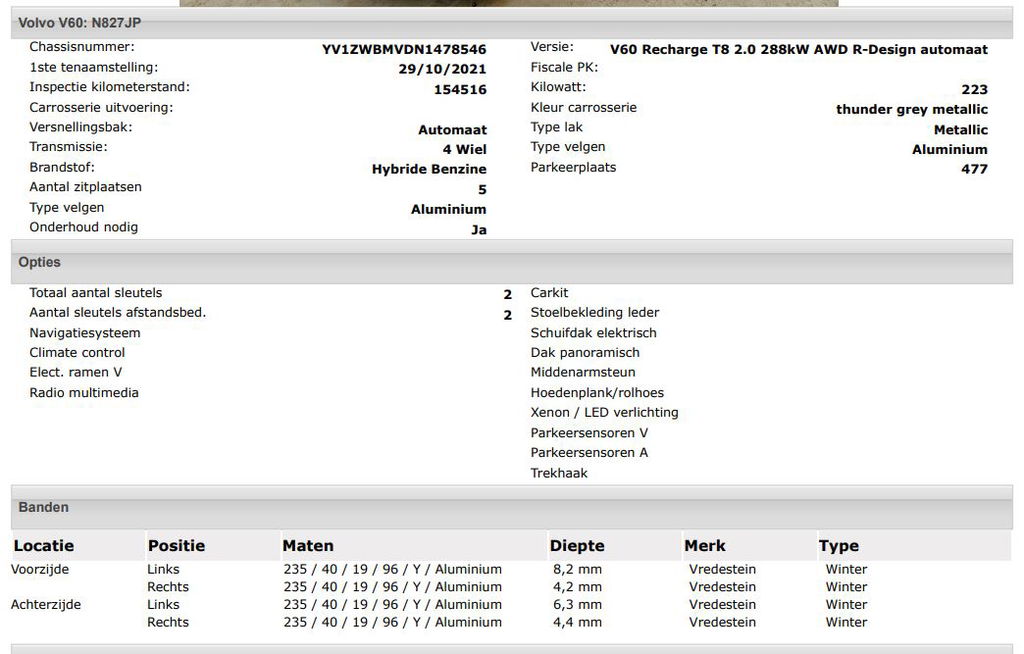
Task: Click the inspection mileage value 154516
Action: pos(460,89)
